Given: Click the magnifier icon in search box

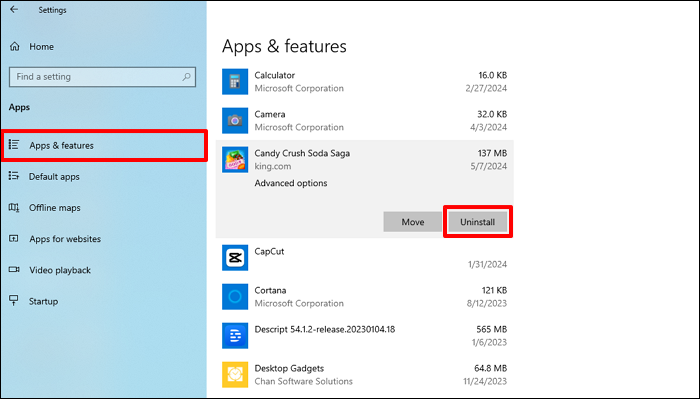Looking at the screenshot, I should point(186,77).
